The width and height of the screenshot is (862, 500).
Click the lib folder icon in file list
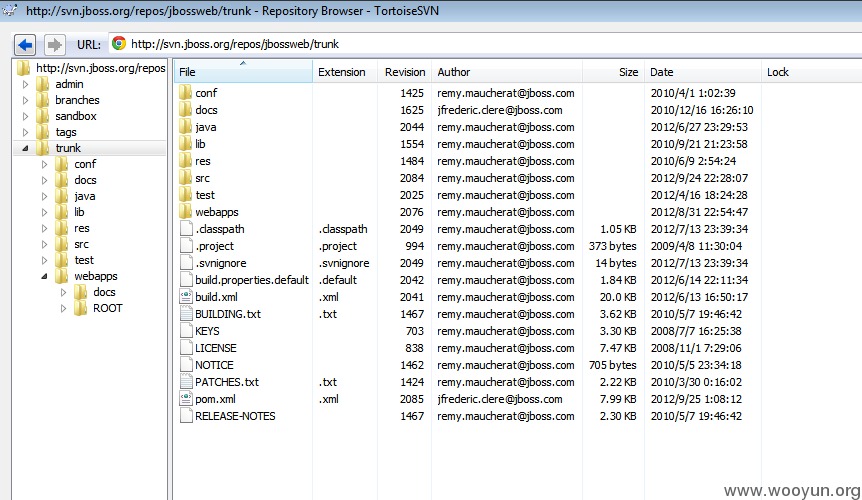pos(186,143)
